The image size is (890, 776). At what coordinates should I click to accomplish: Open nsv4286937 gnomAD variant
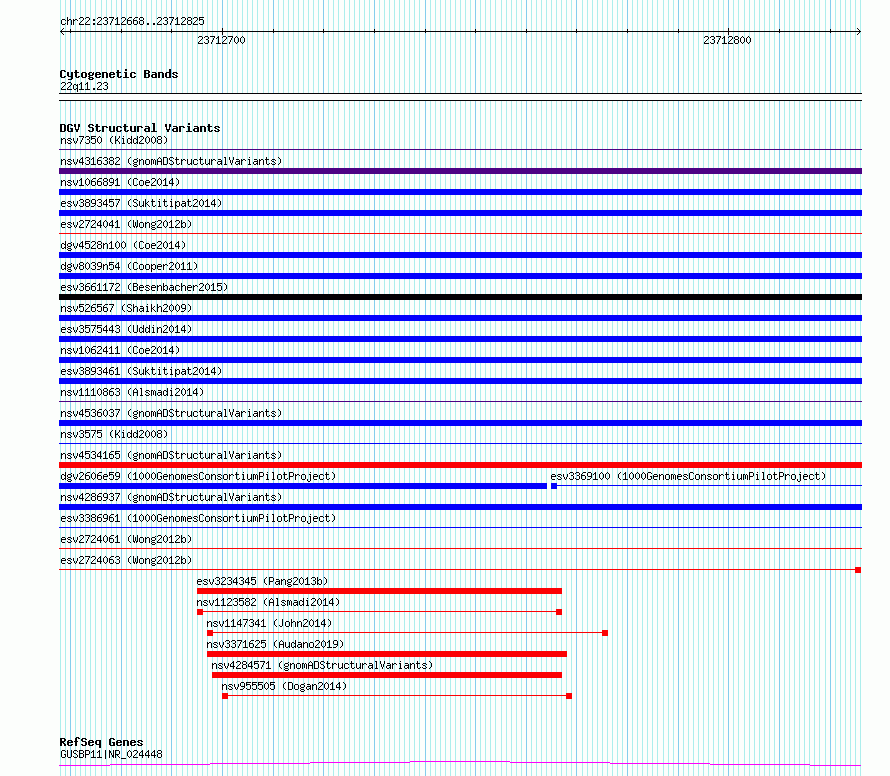(x=171, y=497)
